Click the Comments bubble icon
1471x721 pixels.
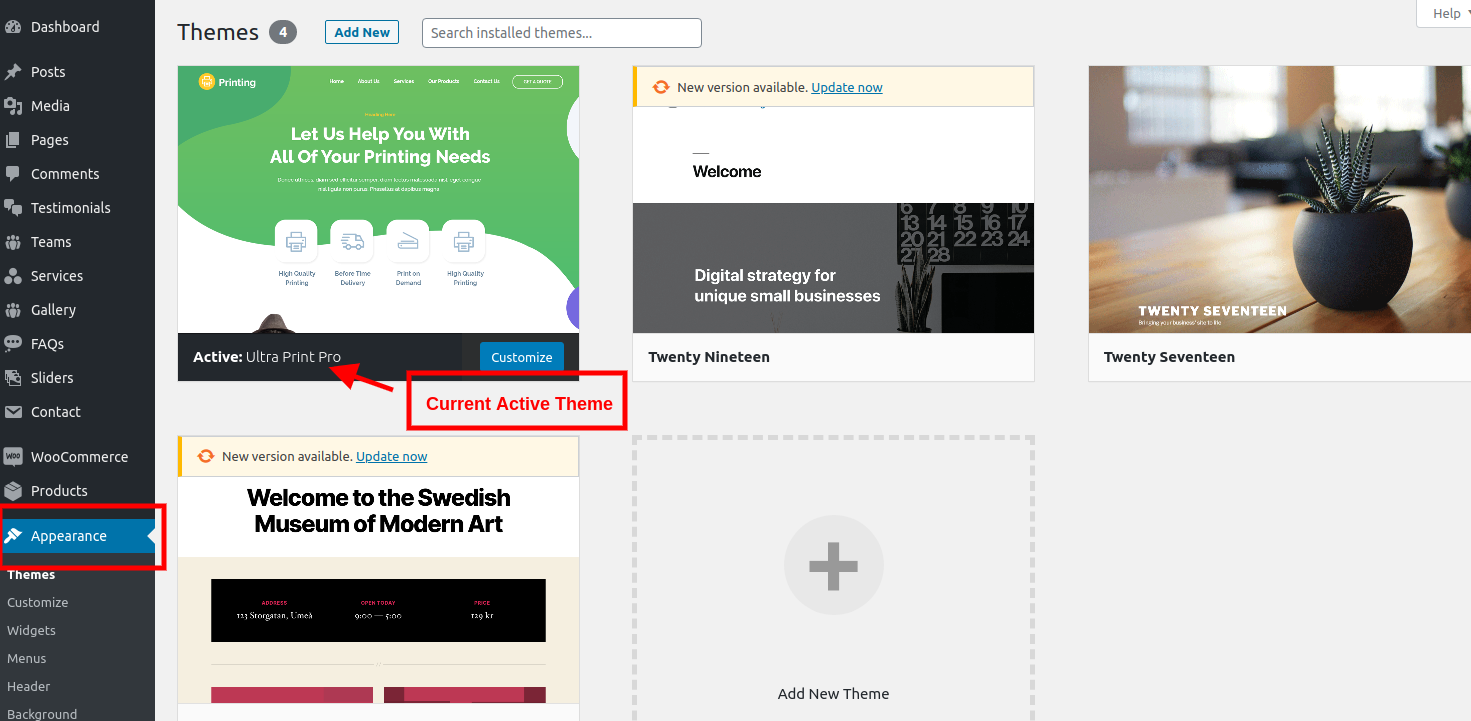tap(13, 174)
